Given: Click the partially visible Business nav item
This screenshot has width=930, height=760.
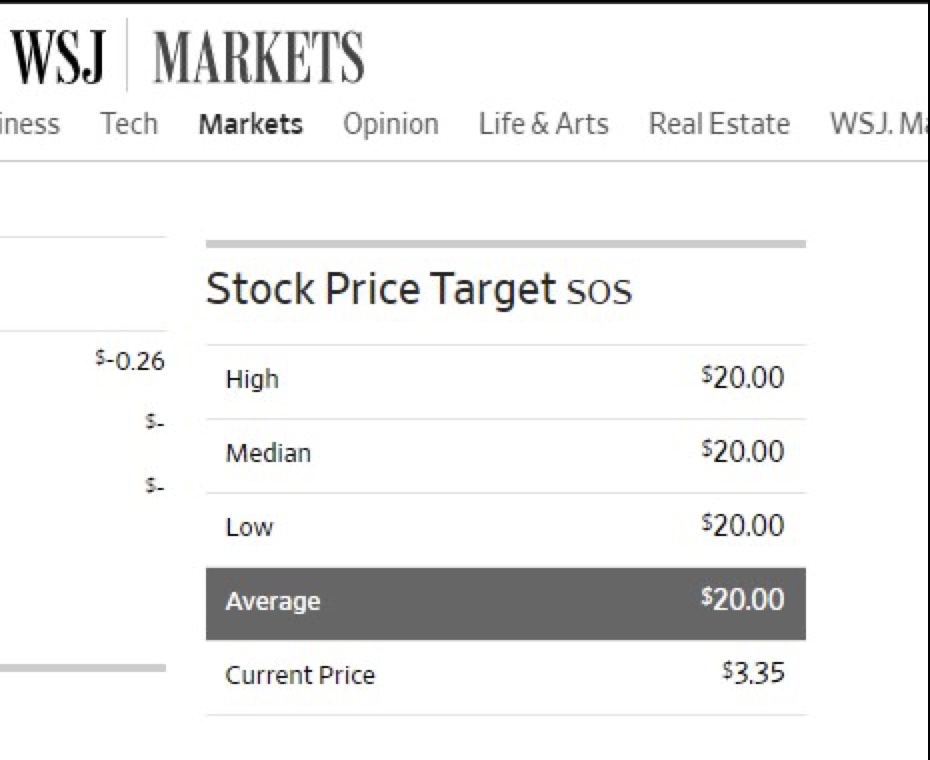Looking at the screenshot, I should [30, 125].
